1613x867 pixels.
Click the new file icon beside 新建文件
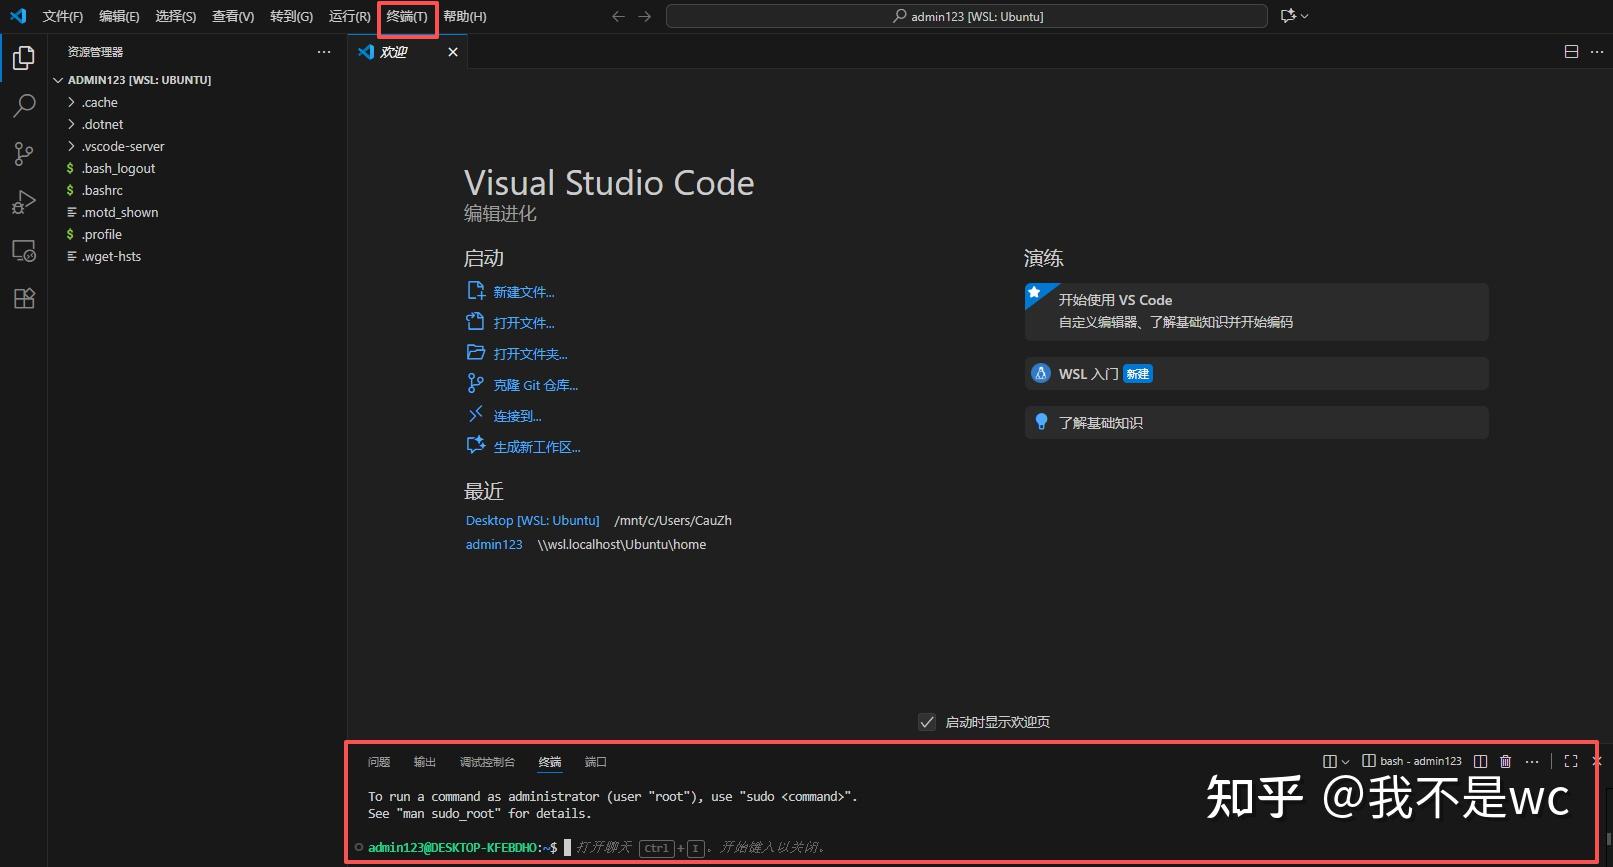pos(476,291)
